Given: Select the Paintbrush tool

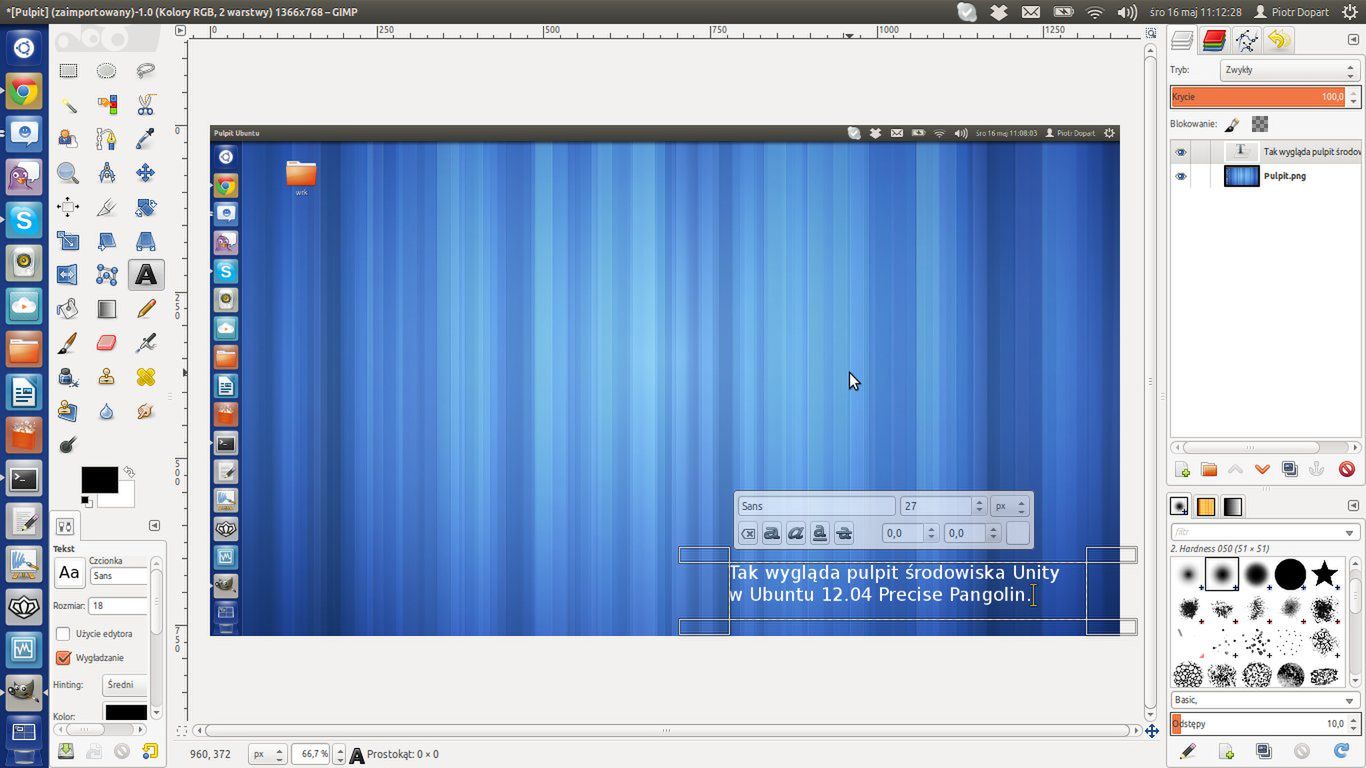Looking at the screenshot, I should 68,343.
